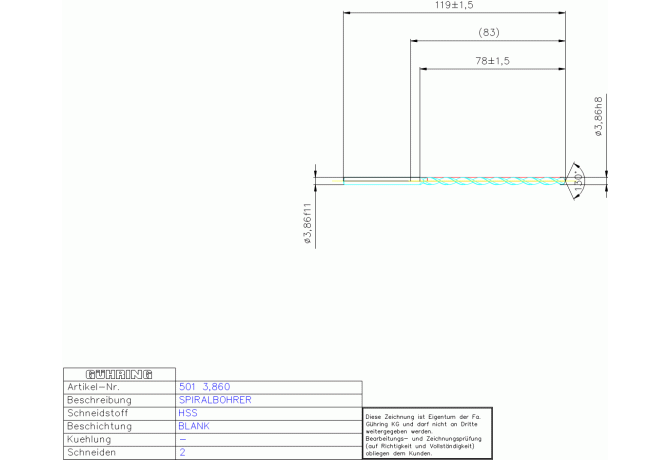Click the article number value 501 3,860
The width and height of the screenshot is (670, 460).
point(204,386)
